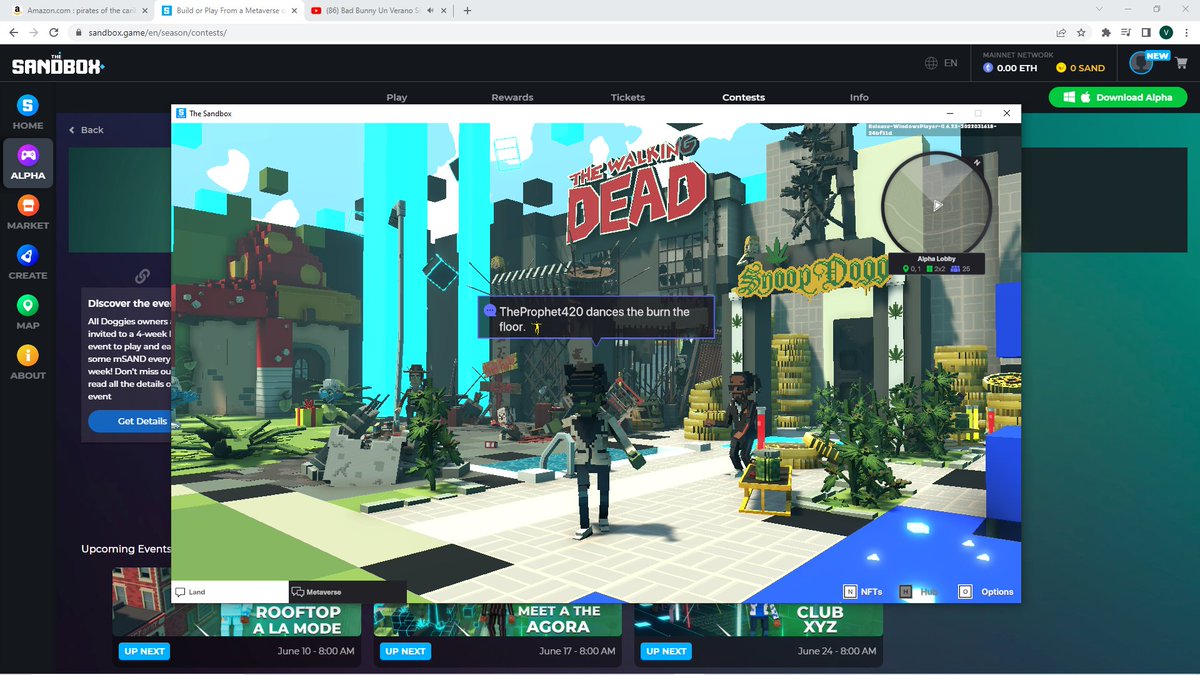Open the Meet A The Agora event thumbnail

497,619
